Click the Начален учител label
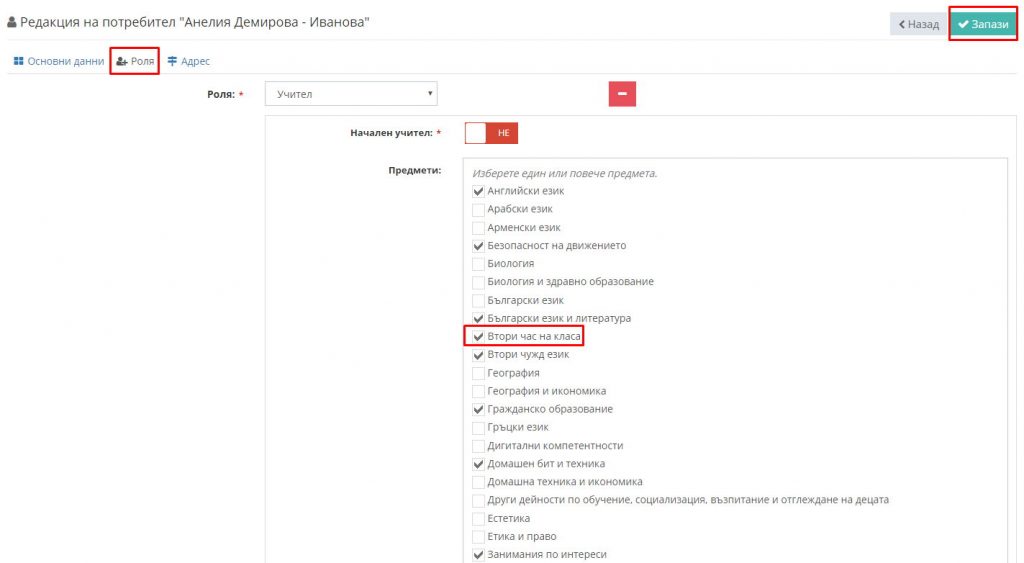 391,133
